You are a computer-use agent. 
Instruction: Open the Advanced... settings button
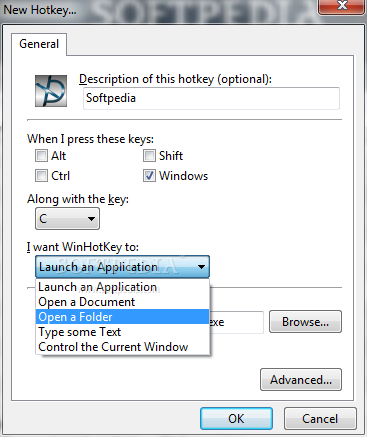tap(301, 380)
